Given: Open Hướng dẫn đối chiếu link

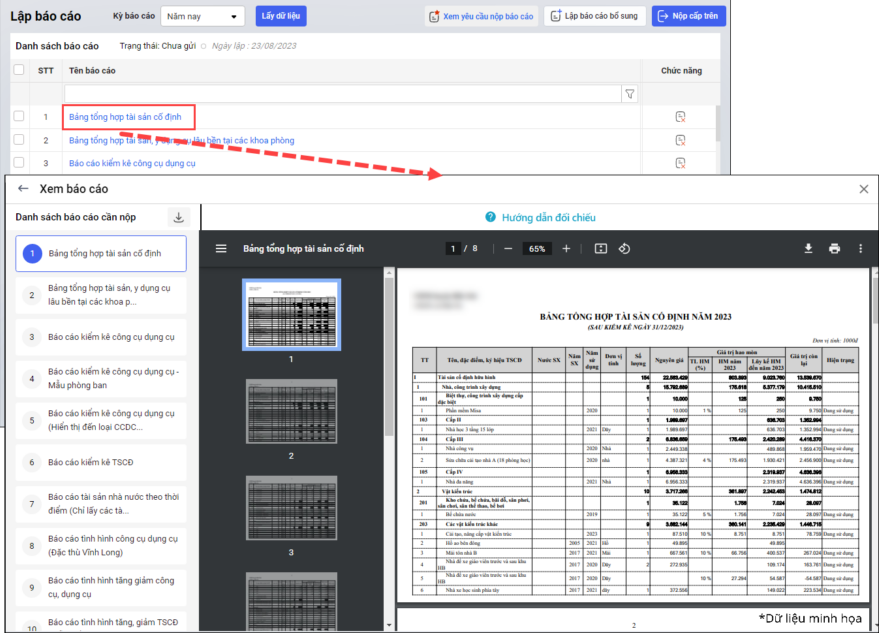Looking at the screenshot, I should tap(540, 217).
